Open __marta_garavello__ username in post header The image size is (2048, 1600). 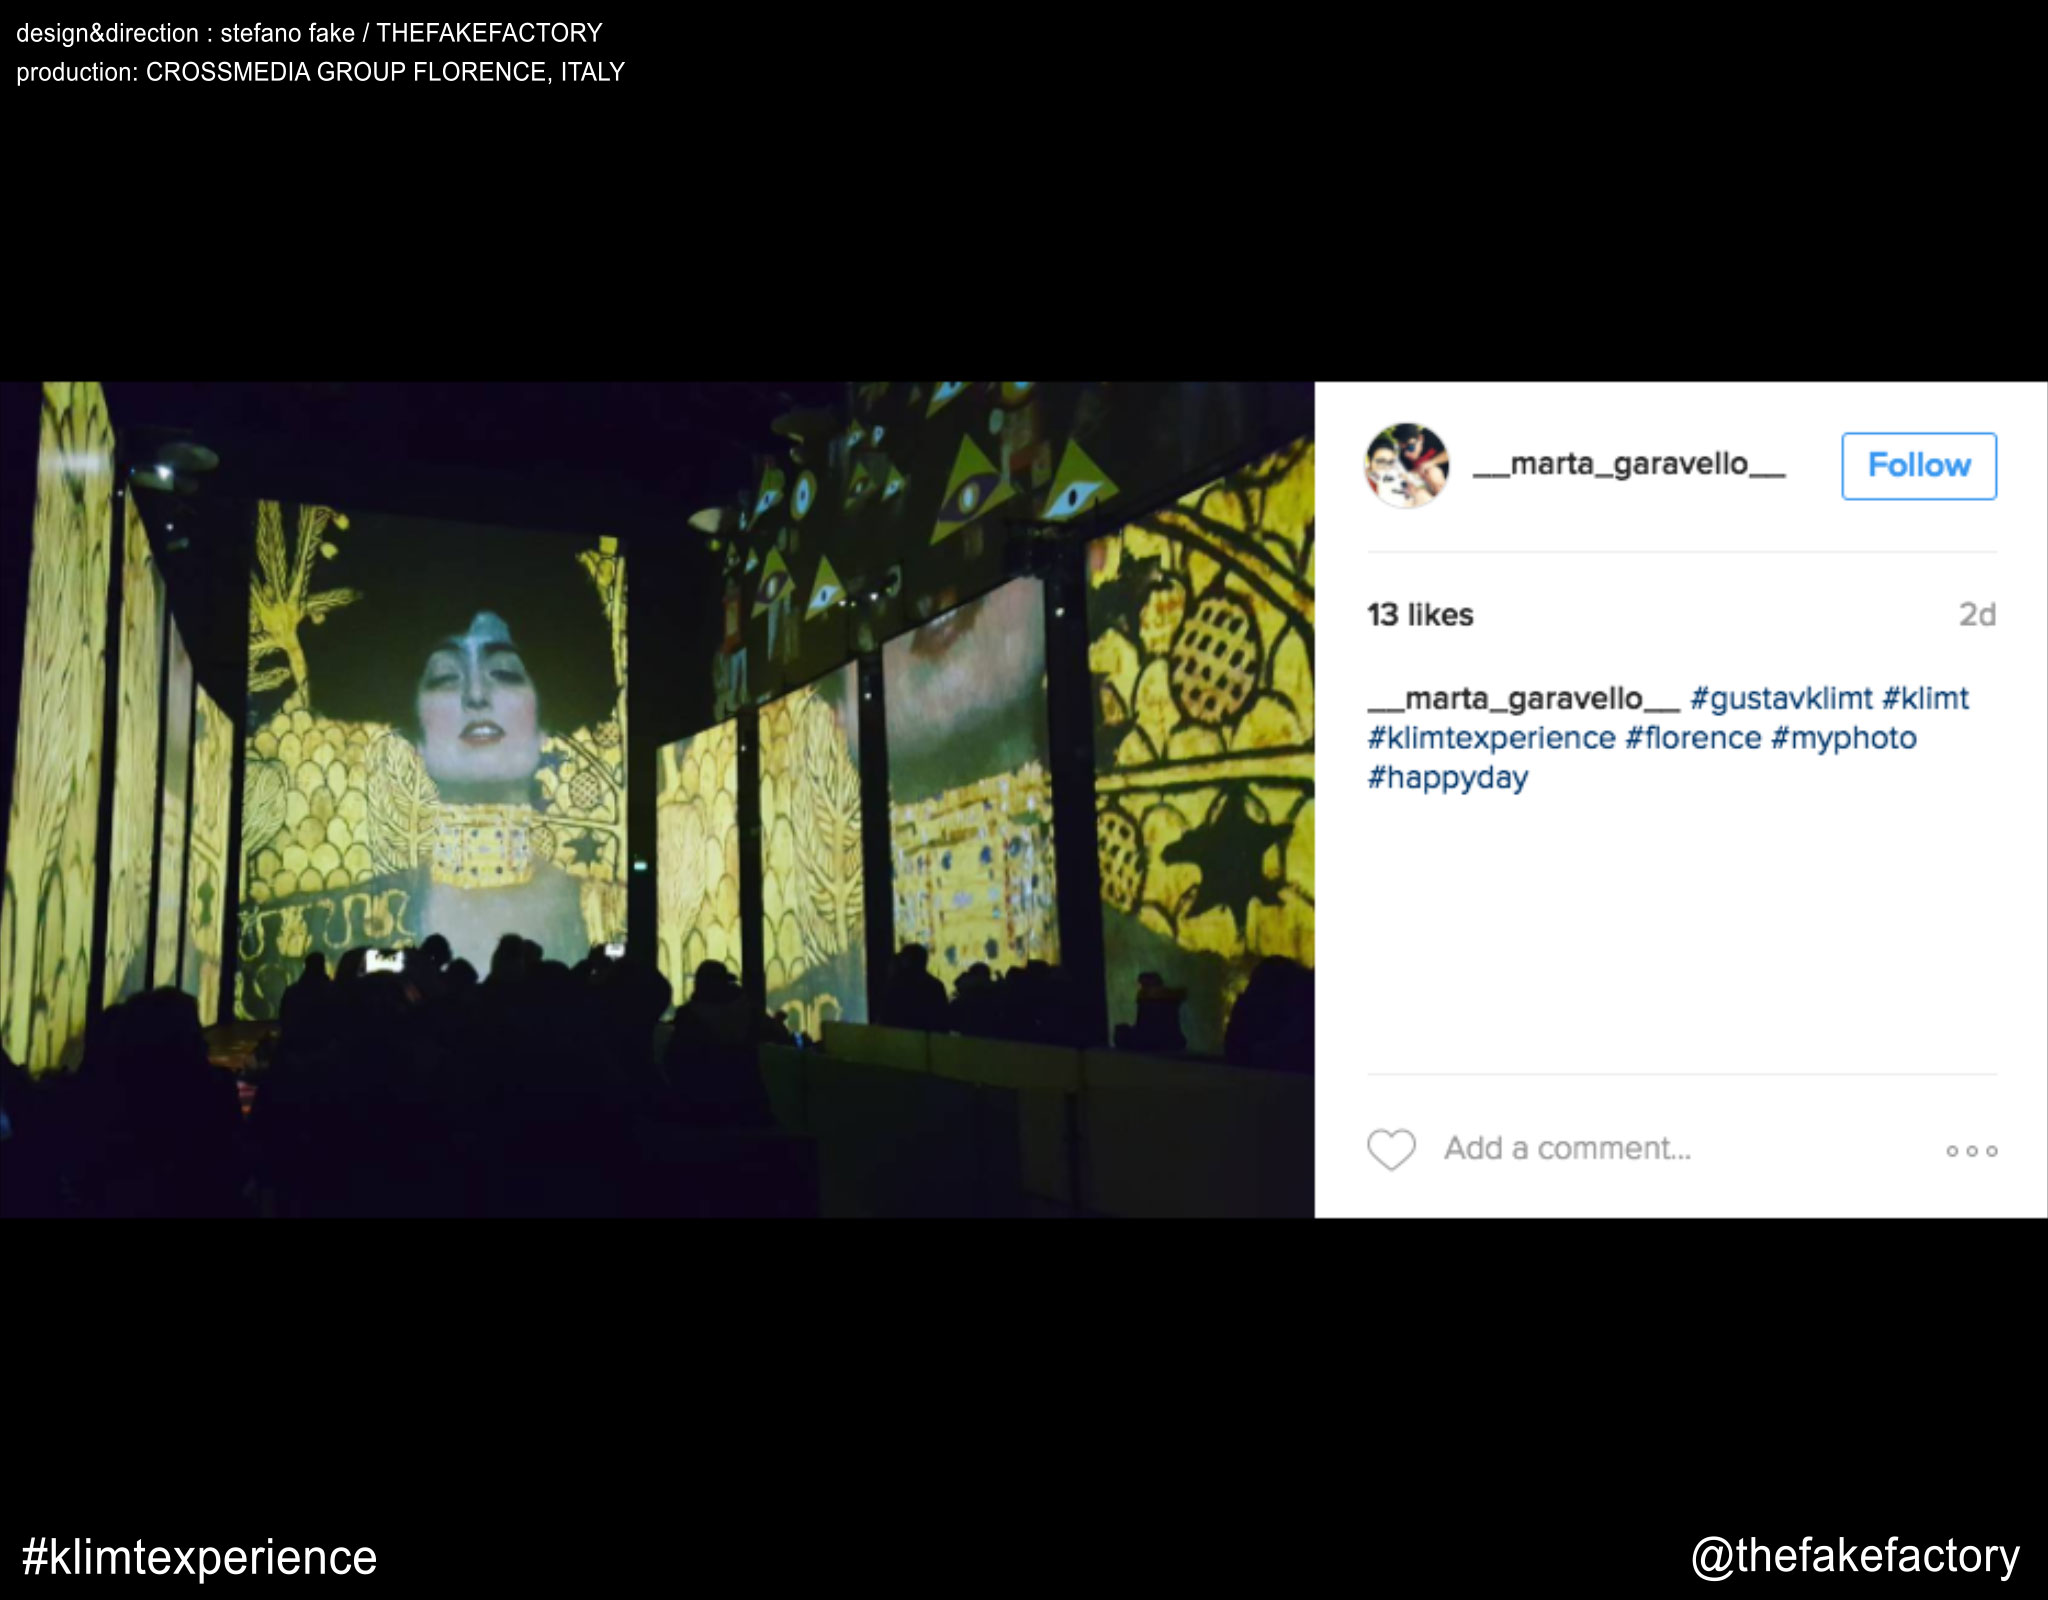[1629, 464]
